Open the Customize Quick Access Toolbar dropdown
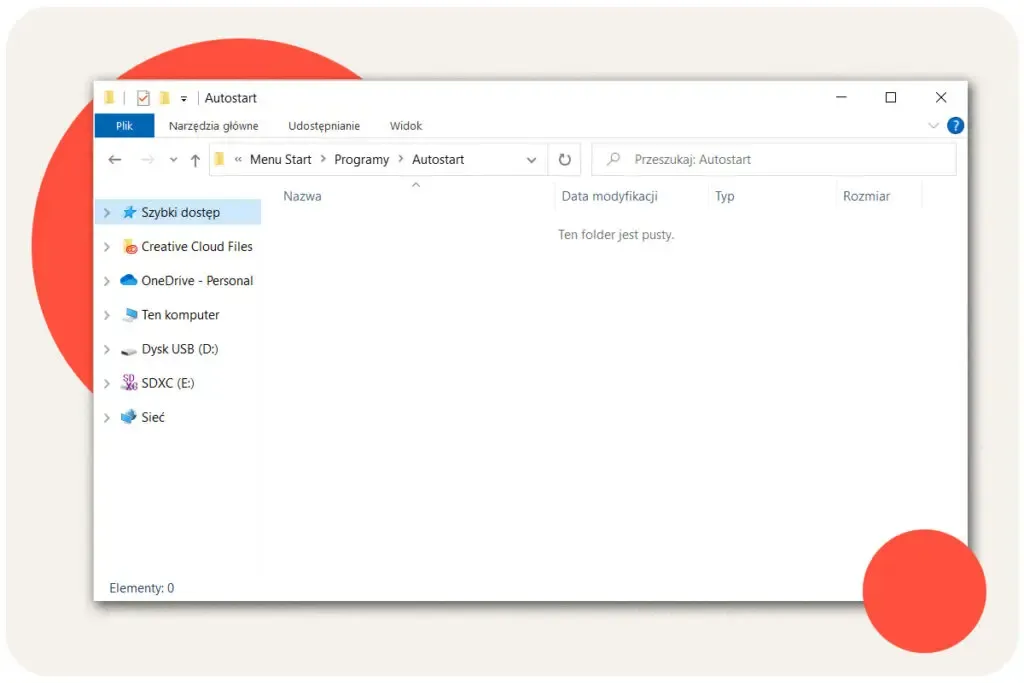Screen dimensions: 1024x683 (x=184, y=97)
